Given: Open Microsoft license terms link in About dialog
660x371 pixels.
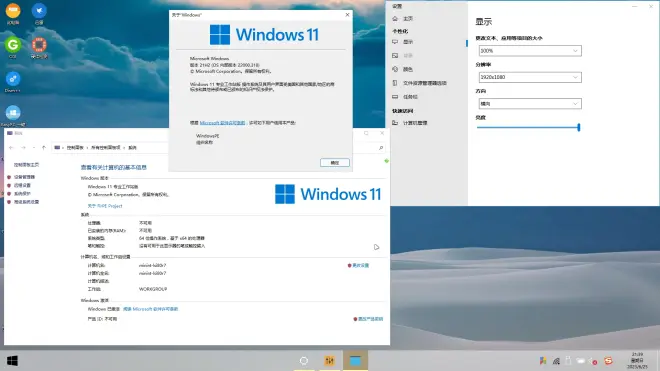Looking at the screenshot, I should coord(222,123).
